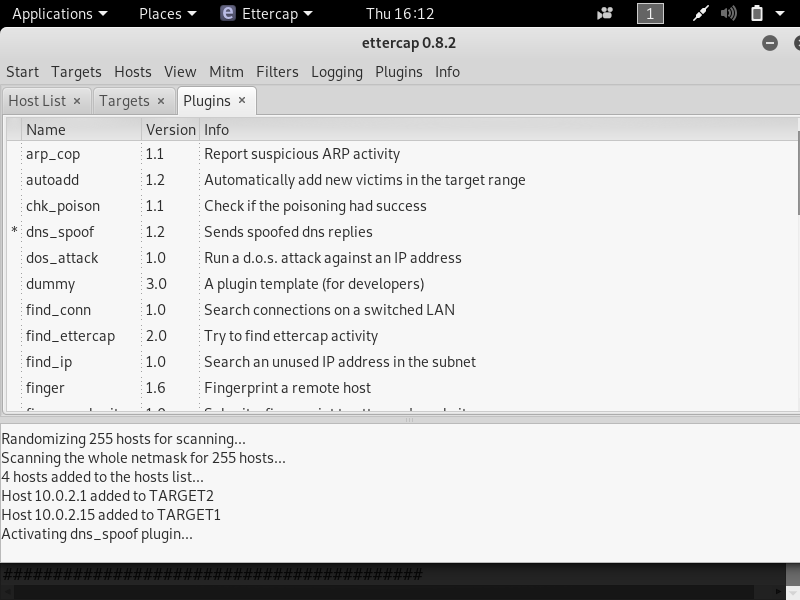This screenshot has height=600, width=800.
Task: Click log line 'Activating dns_spoof plugin...'
Action: [x=97, y=534]
